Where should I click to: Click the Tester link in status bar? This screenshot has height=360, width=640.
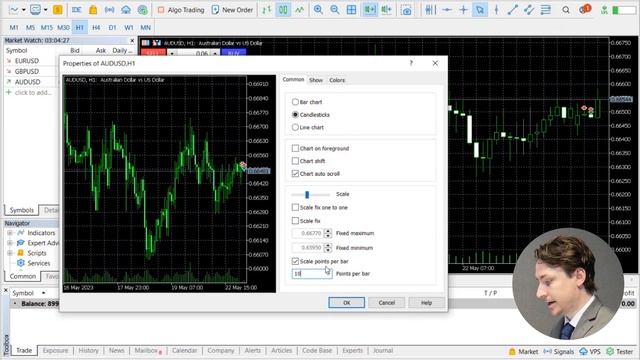[620, 351]
